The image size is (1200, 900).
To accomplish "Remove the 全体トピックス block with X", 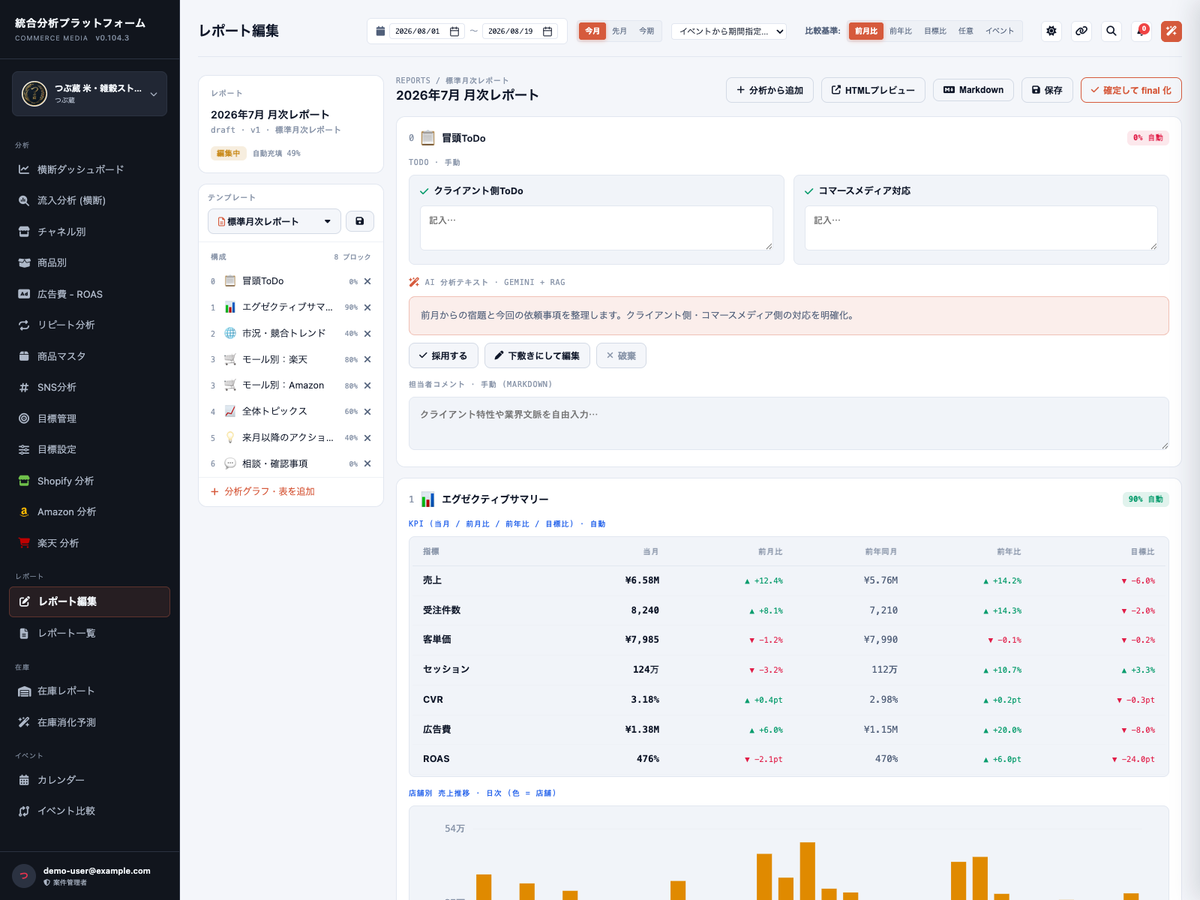I will tap(367, 412).
